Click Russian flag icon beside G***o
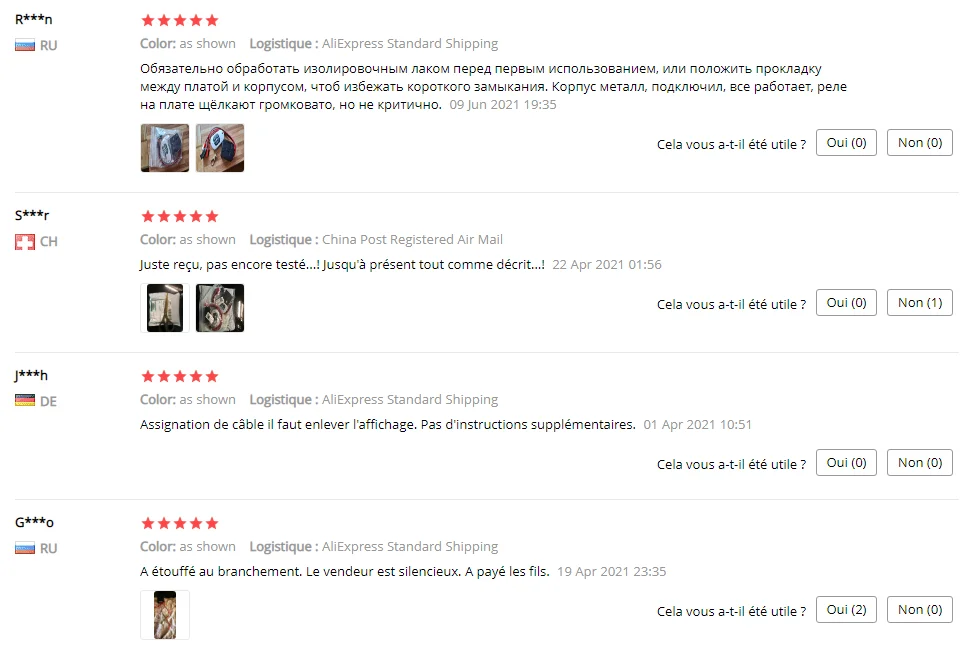 coord(25,548)
